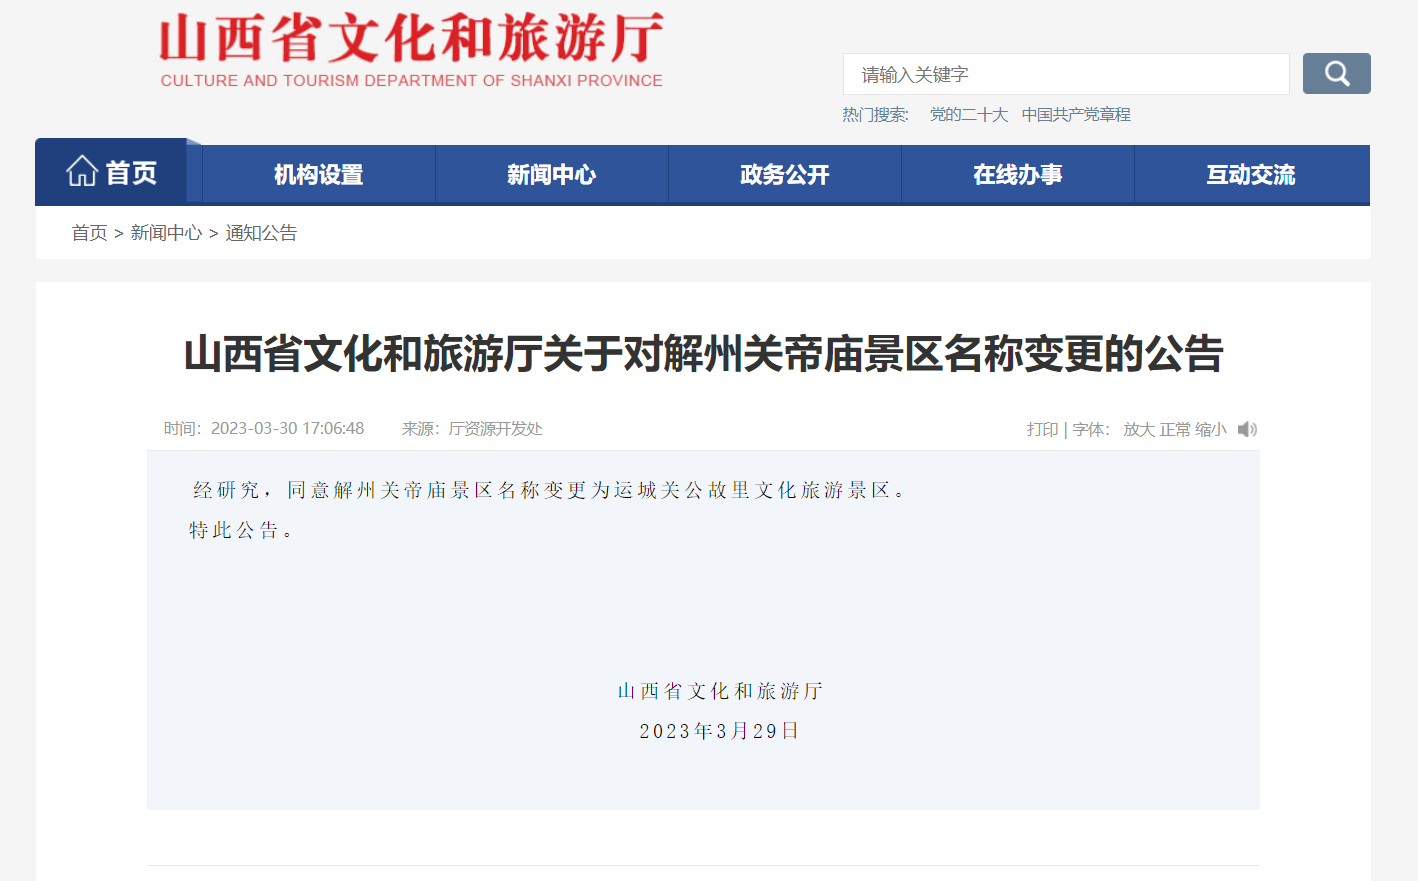Screen dimensions: 1418x881
Task: Select the 在线办事 navigation item
Action: [1018, 175]
